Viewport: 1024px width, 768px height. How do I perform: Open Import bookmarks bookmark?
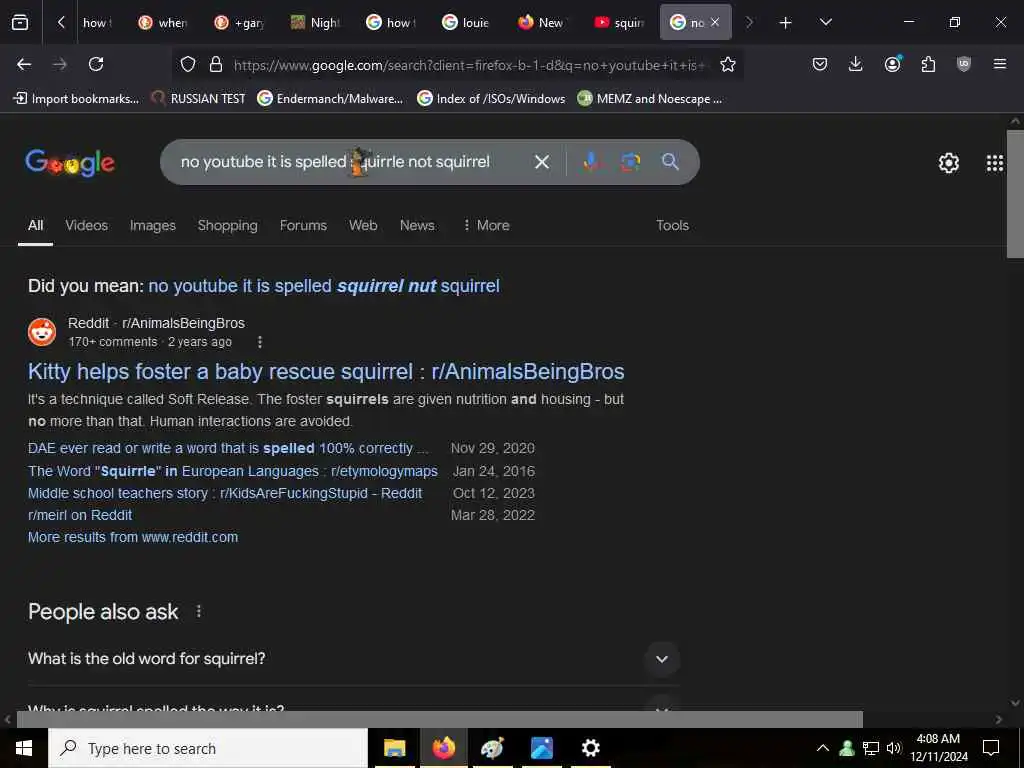76,99
